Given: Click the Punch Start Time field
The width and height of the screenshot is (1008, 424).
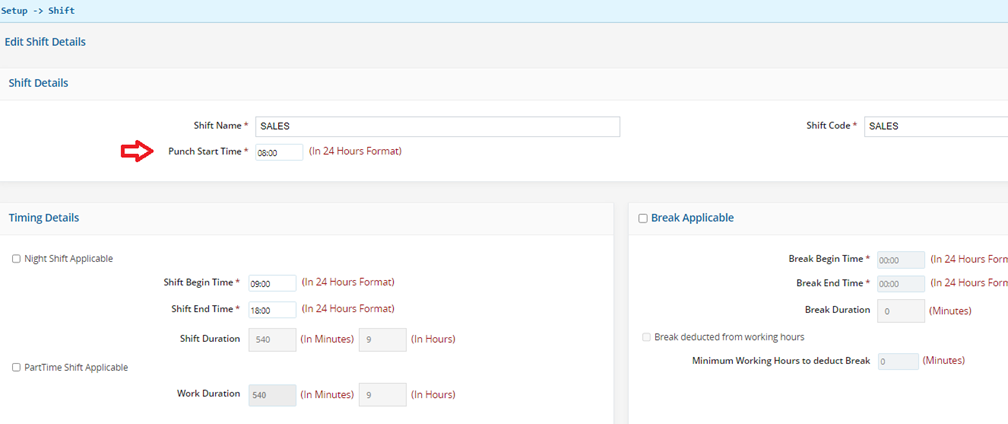Looking at the screenshot, I should coord(279,152).
